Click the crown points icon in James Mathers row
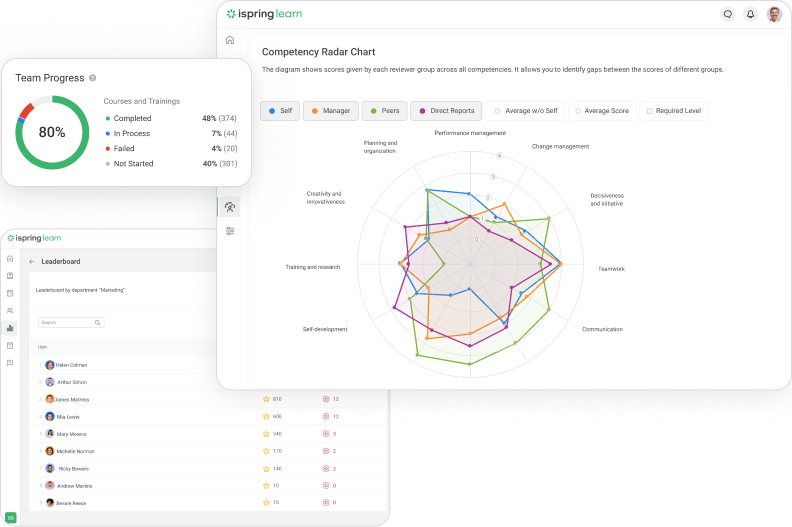This screenshot has width=792, height=527. 266,399
